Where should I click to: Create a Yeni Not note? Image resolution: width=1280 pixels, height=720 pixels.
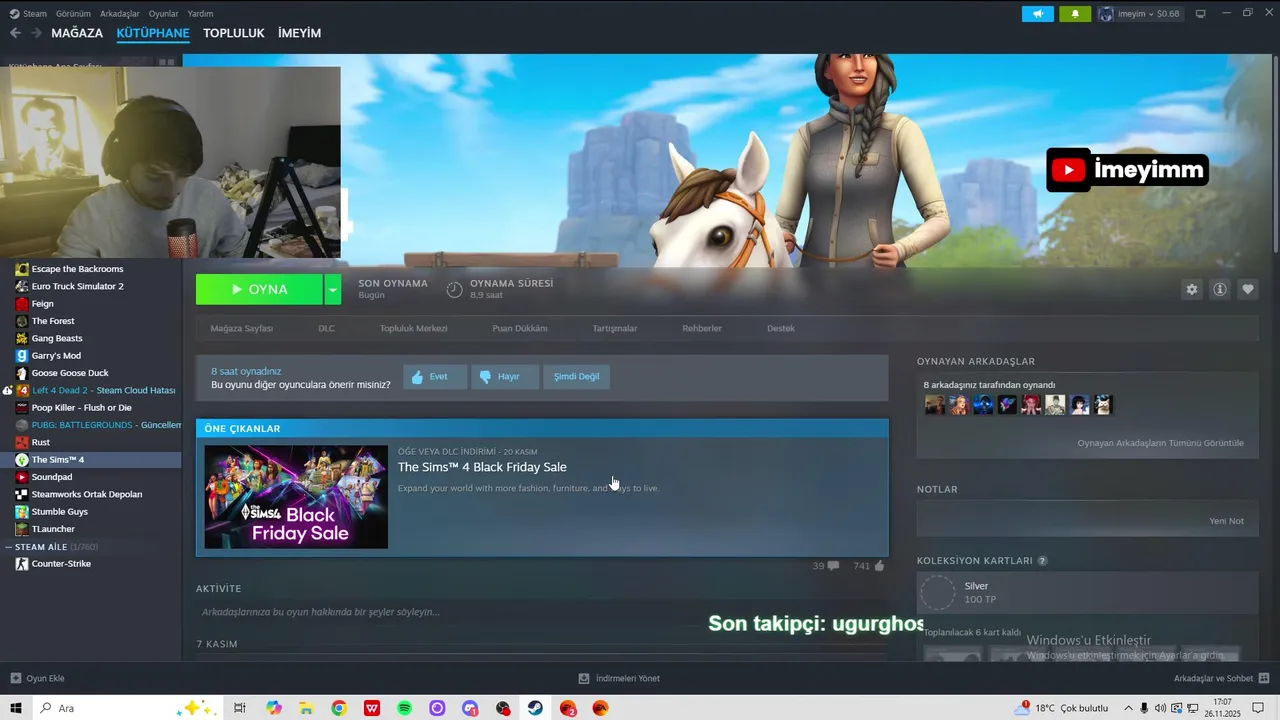(x=1226, y=521)
